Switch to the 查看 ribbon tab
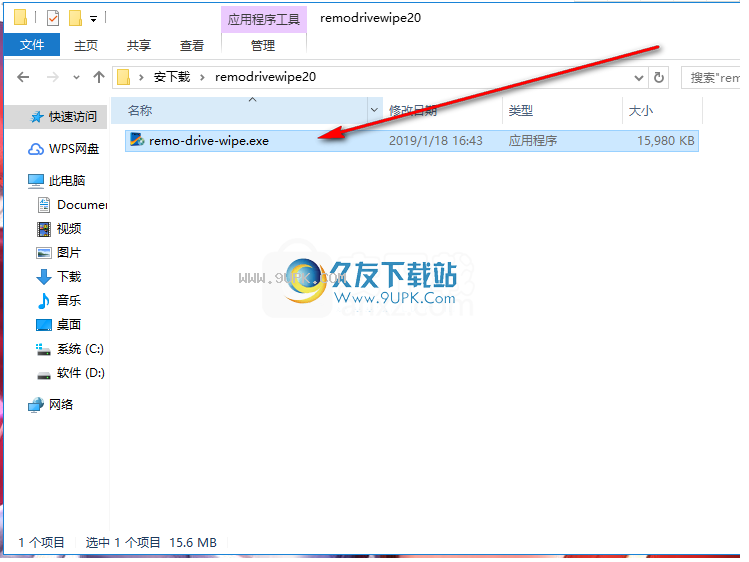 192,45
